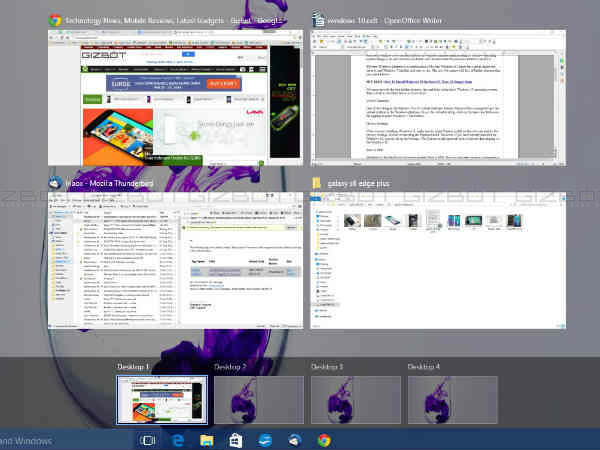Click the 'Desktop 1' label
This screenshot has height=450, width=600.
point(133,367)
